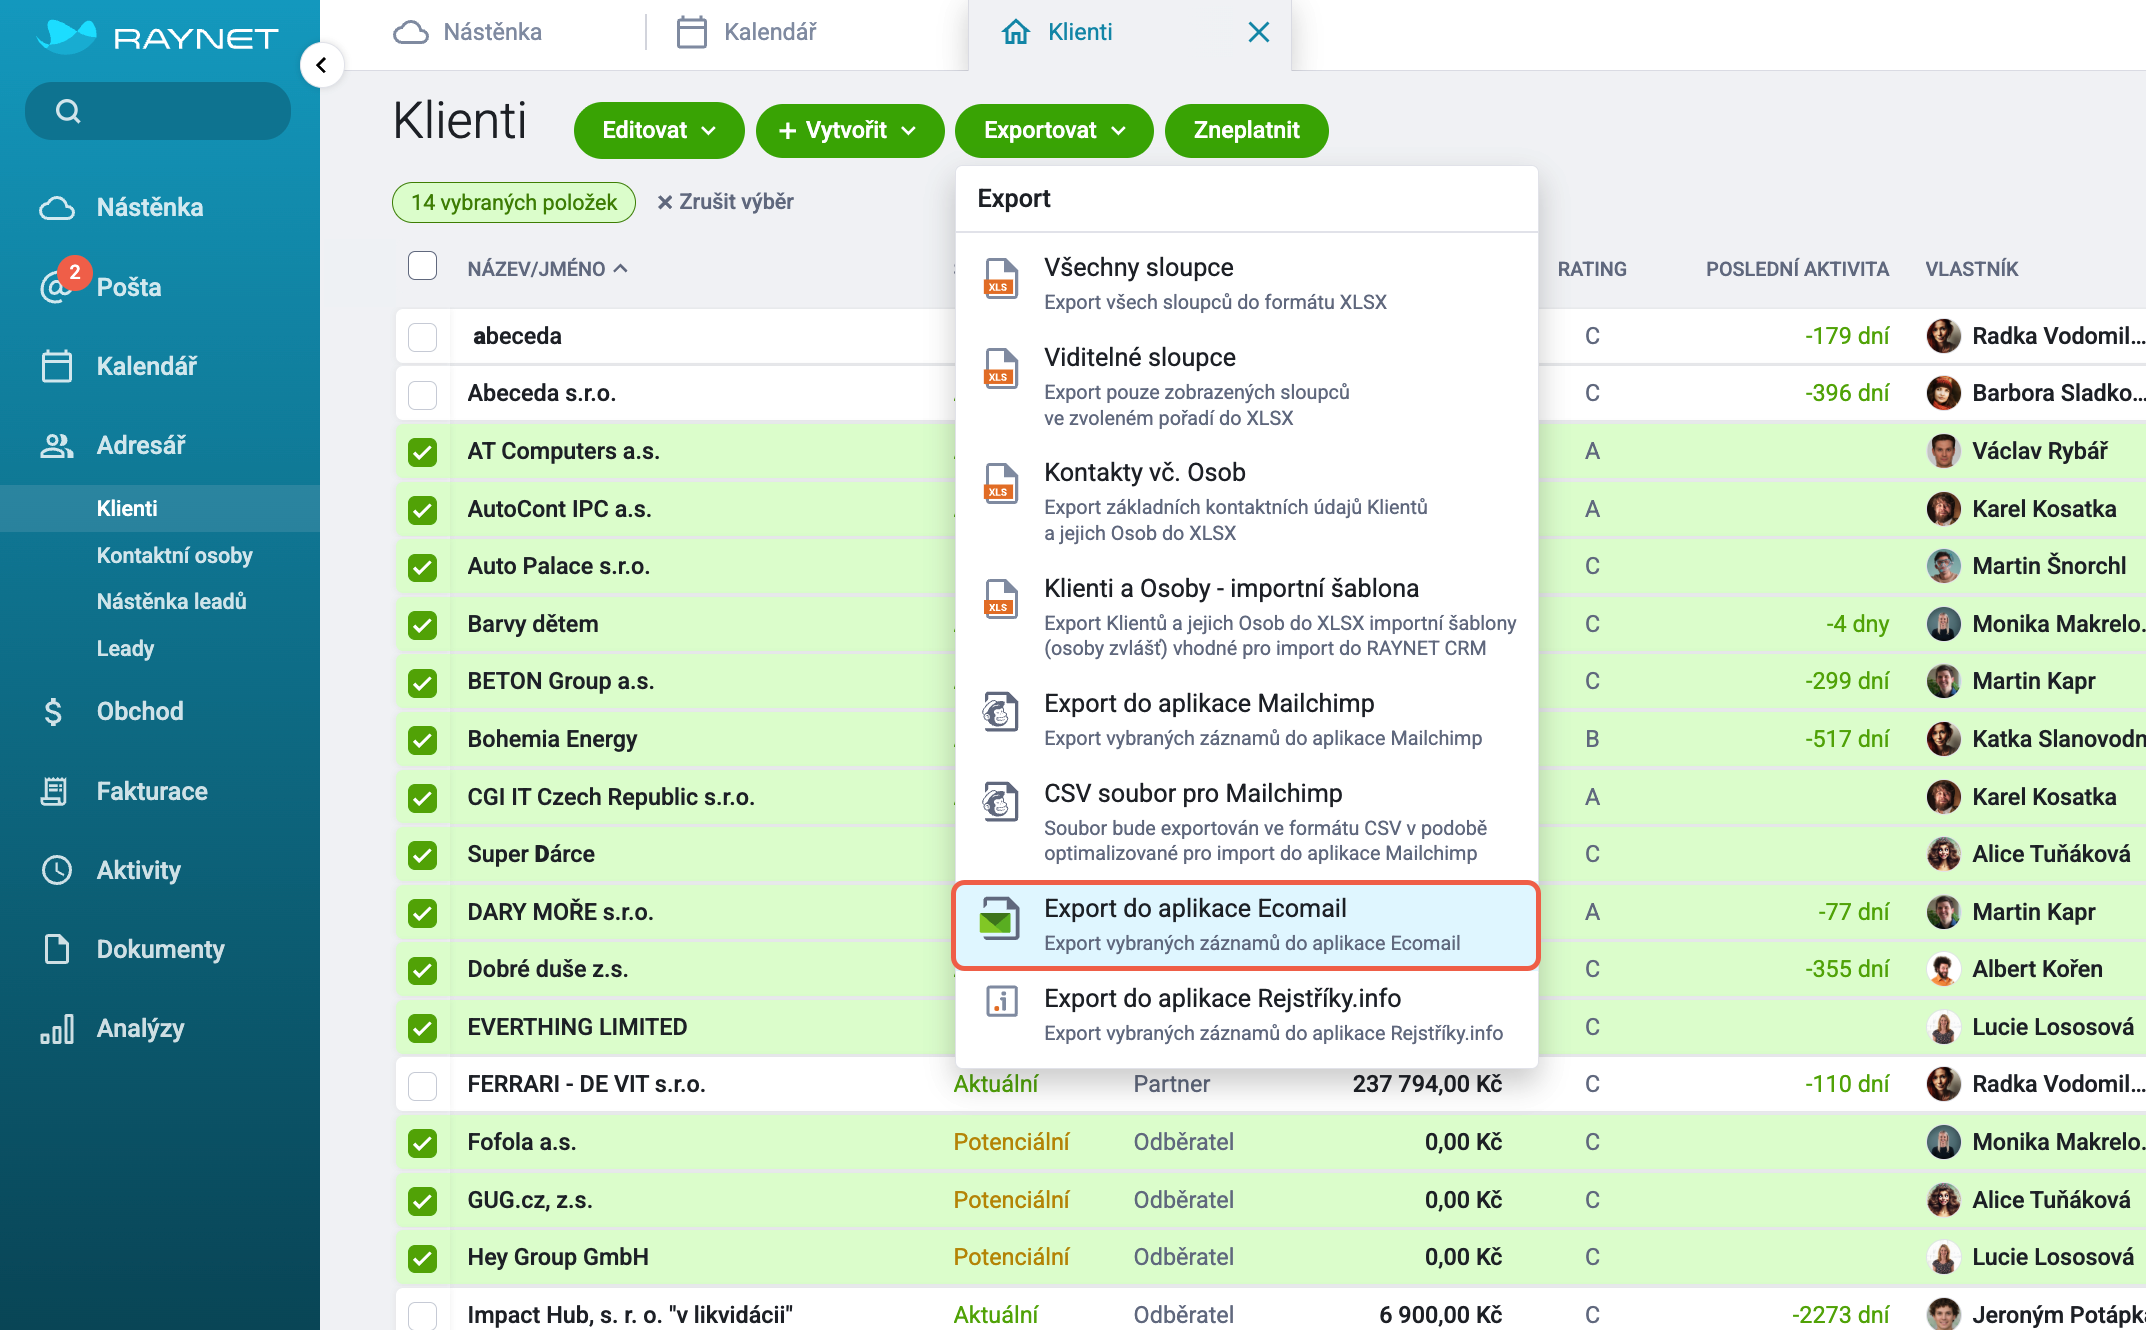Click the Analýzy bar chart icon
The width and height of the screenshot is (2146, 1330).
(x=57, y=1029)
